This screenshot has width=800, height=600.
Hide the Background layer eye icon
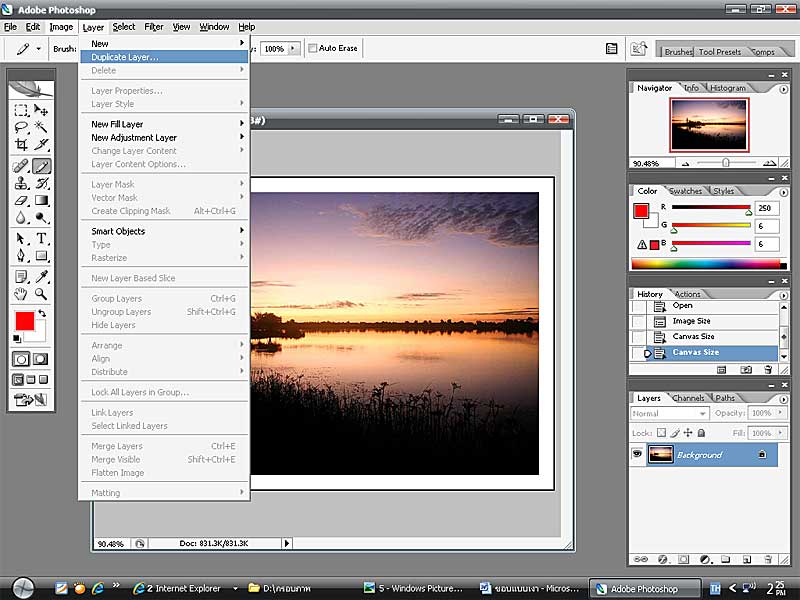(x=637, y=454)
